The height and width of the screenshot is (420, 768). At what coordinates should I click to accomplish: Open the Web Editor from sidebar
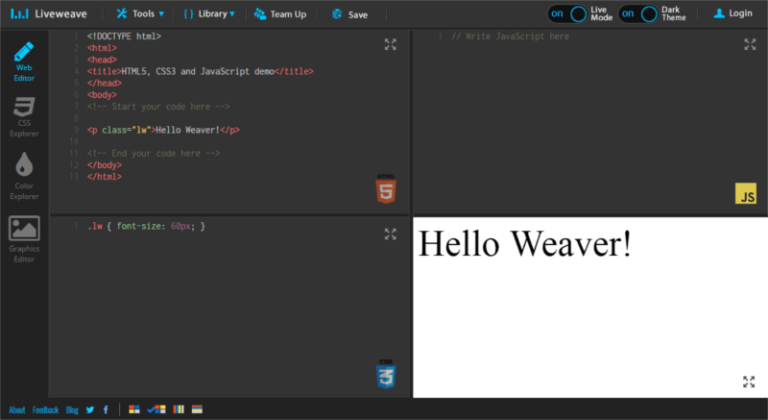click(24, 60)
